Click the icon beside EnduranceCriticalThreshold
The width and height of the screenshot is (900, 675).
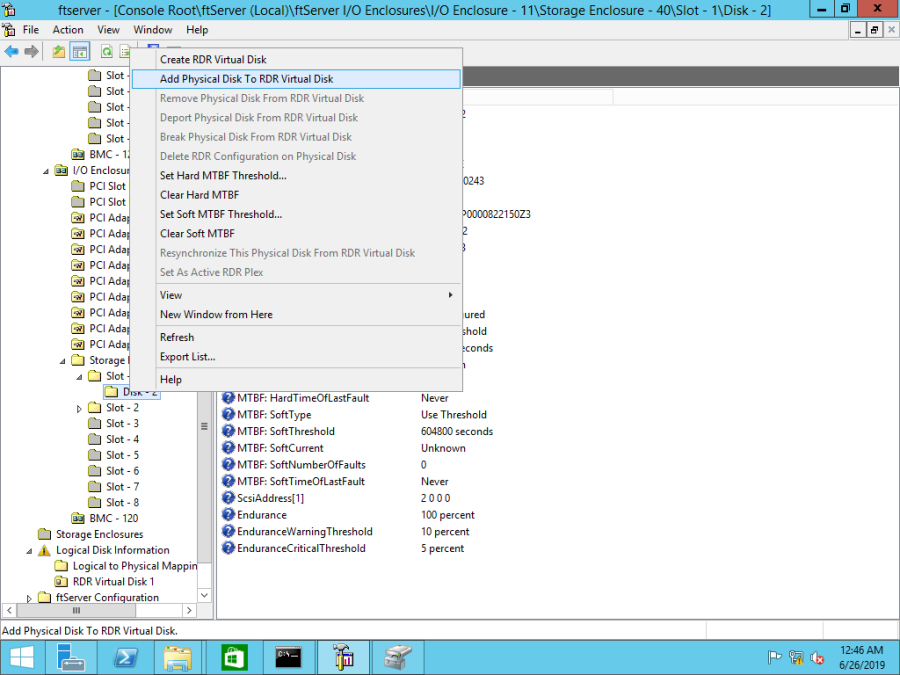click(x=228, y=548)
